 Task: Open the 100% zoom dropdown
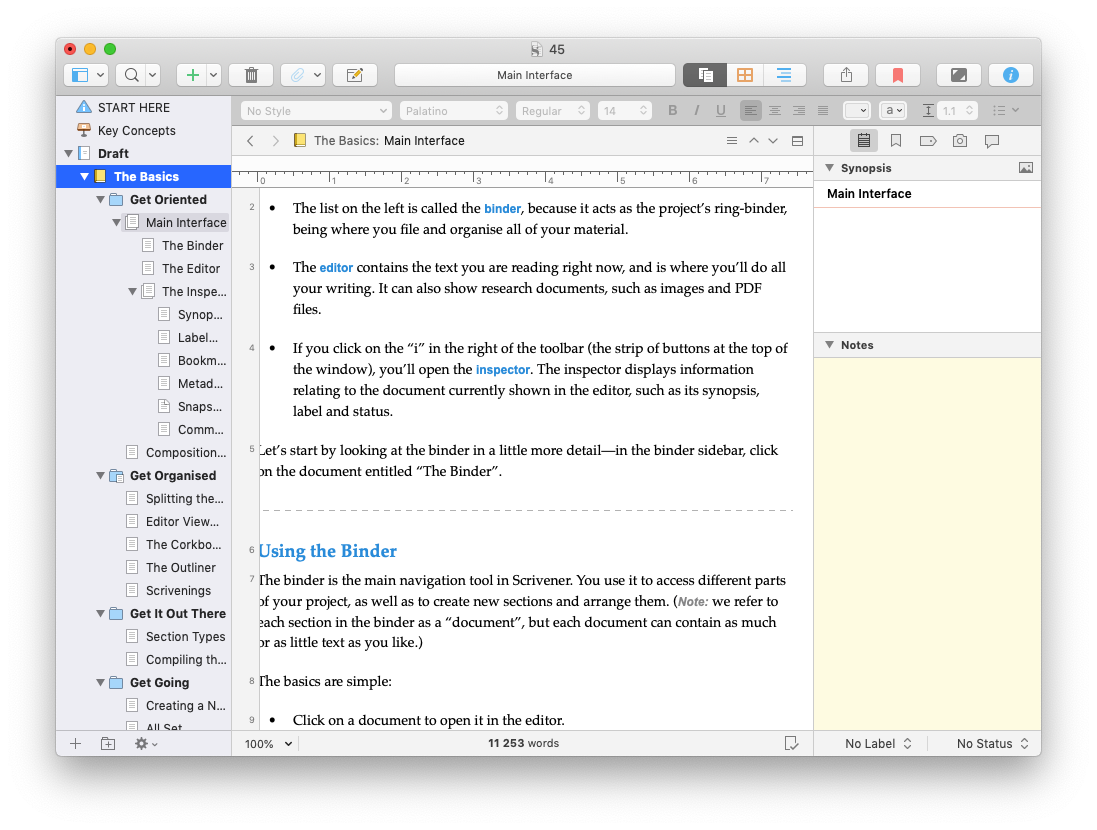point(269,743)
